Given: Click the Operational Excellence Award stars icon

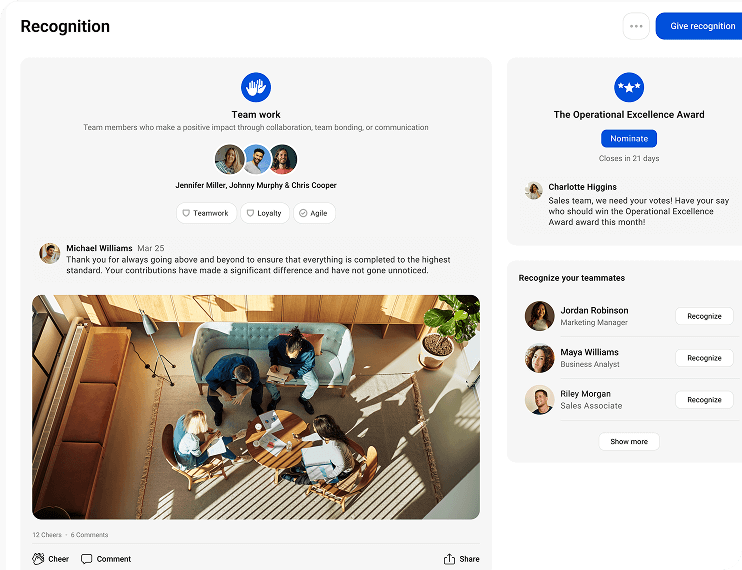Looking at the screenshot, I should pos(629,87).
